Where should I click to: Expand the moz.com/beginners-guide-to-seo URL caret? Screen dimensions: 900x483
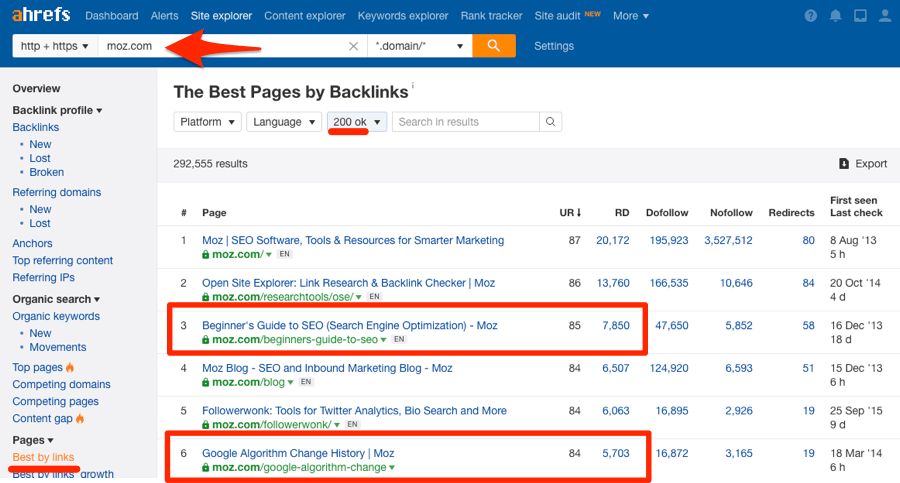tap(383, 340)
